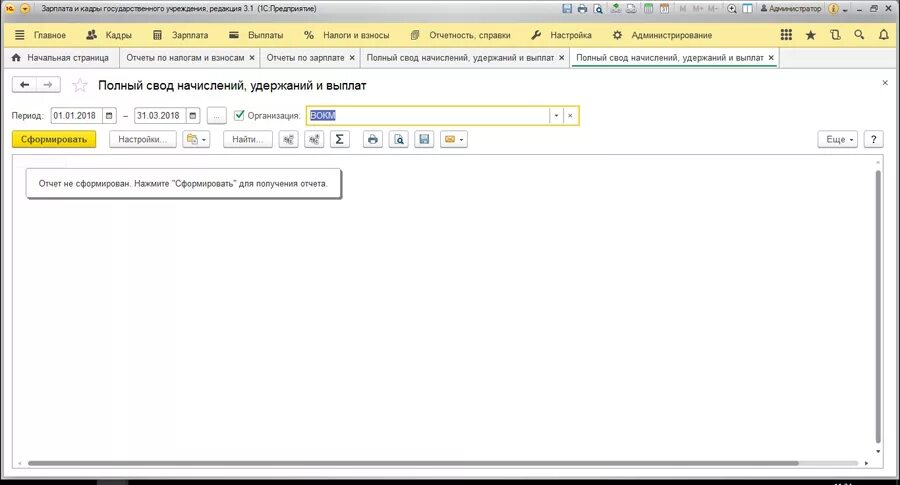
Task: Open print preview from the title bar
Action: pyautogui.click(x=598, y=9)
